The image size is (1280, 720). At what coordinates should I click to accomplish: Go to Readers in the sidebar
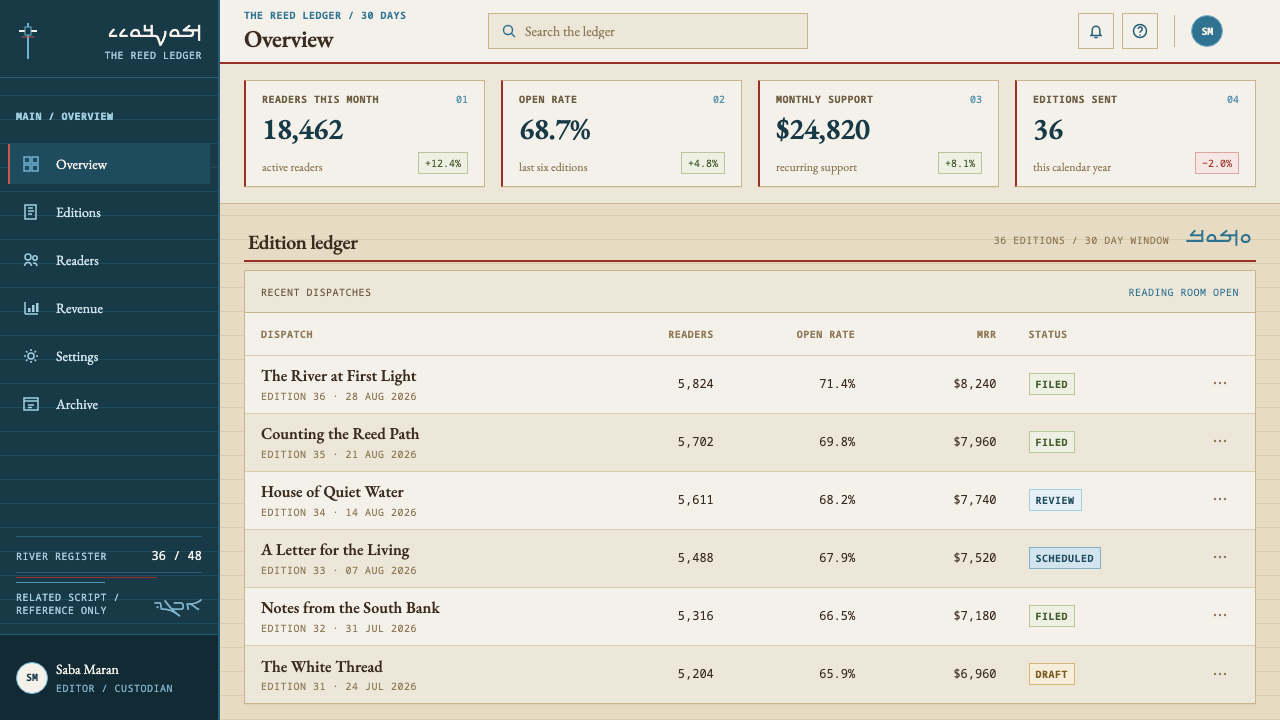(x=109, y=260)
